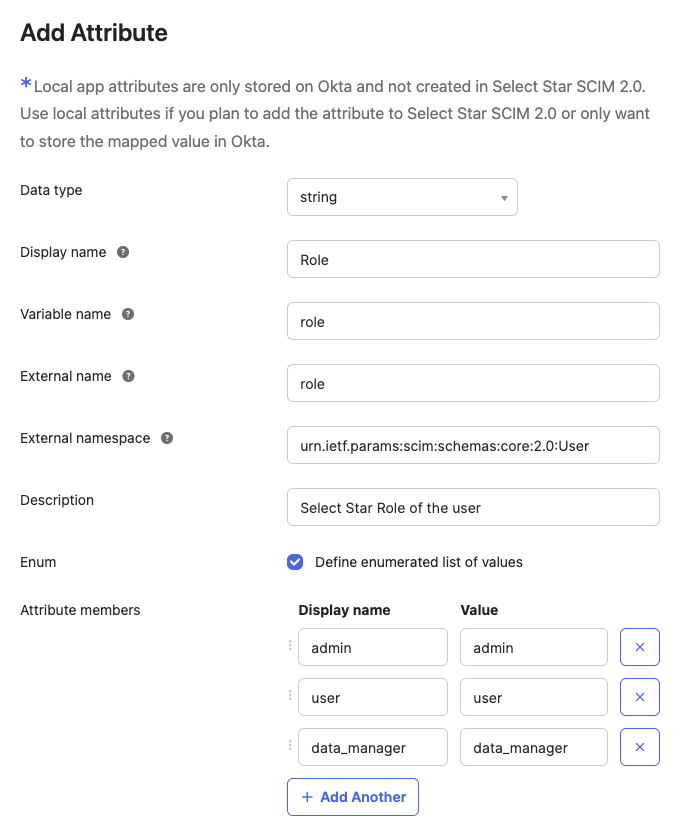Image resolution: width=676 pixels, height=833 pixels.
Task: Click the Description text field
Action: click(473, 507)
